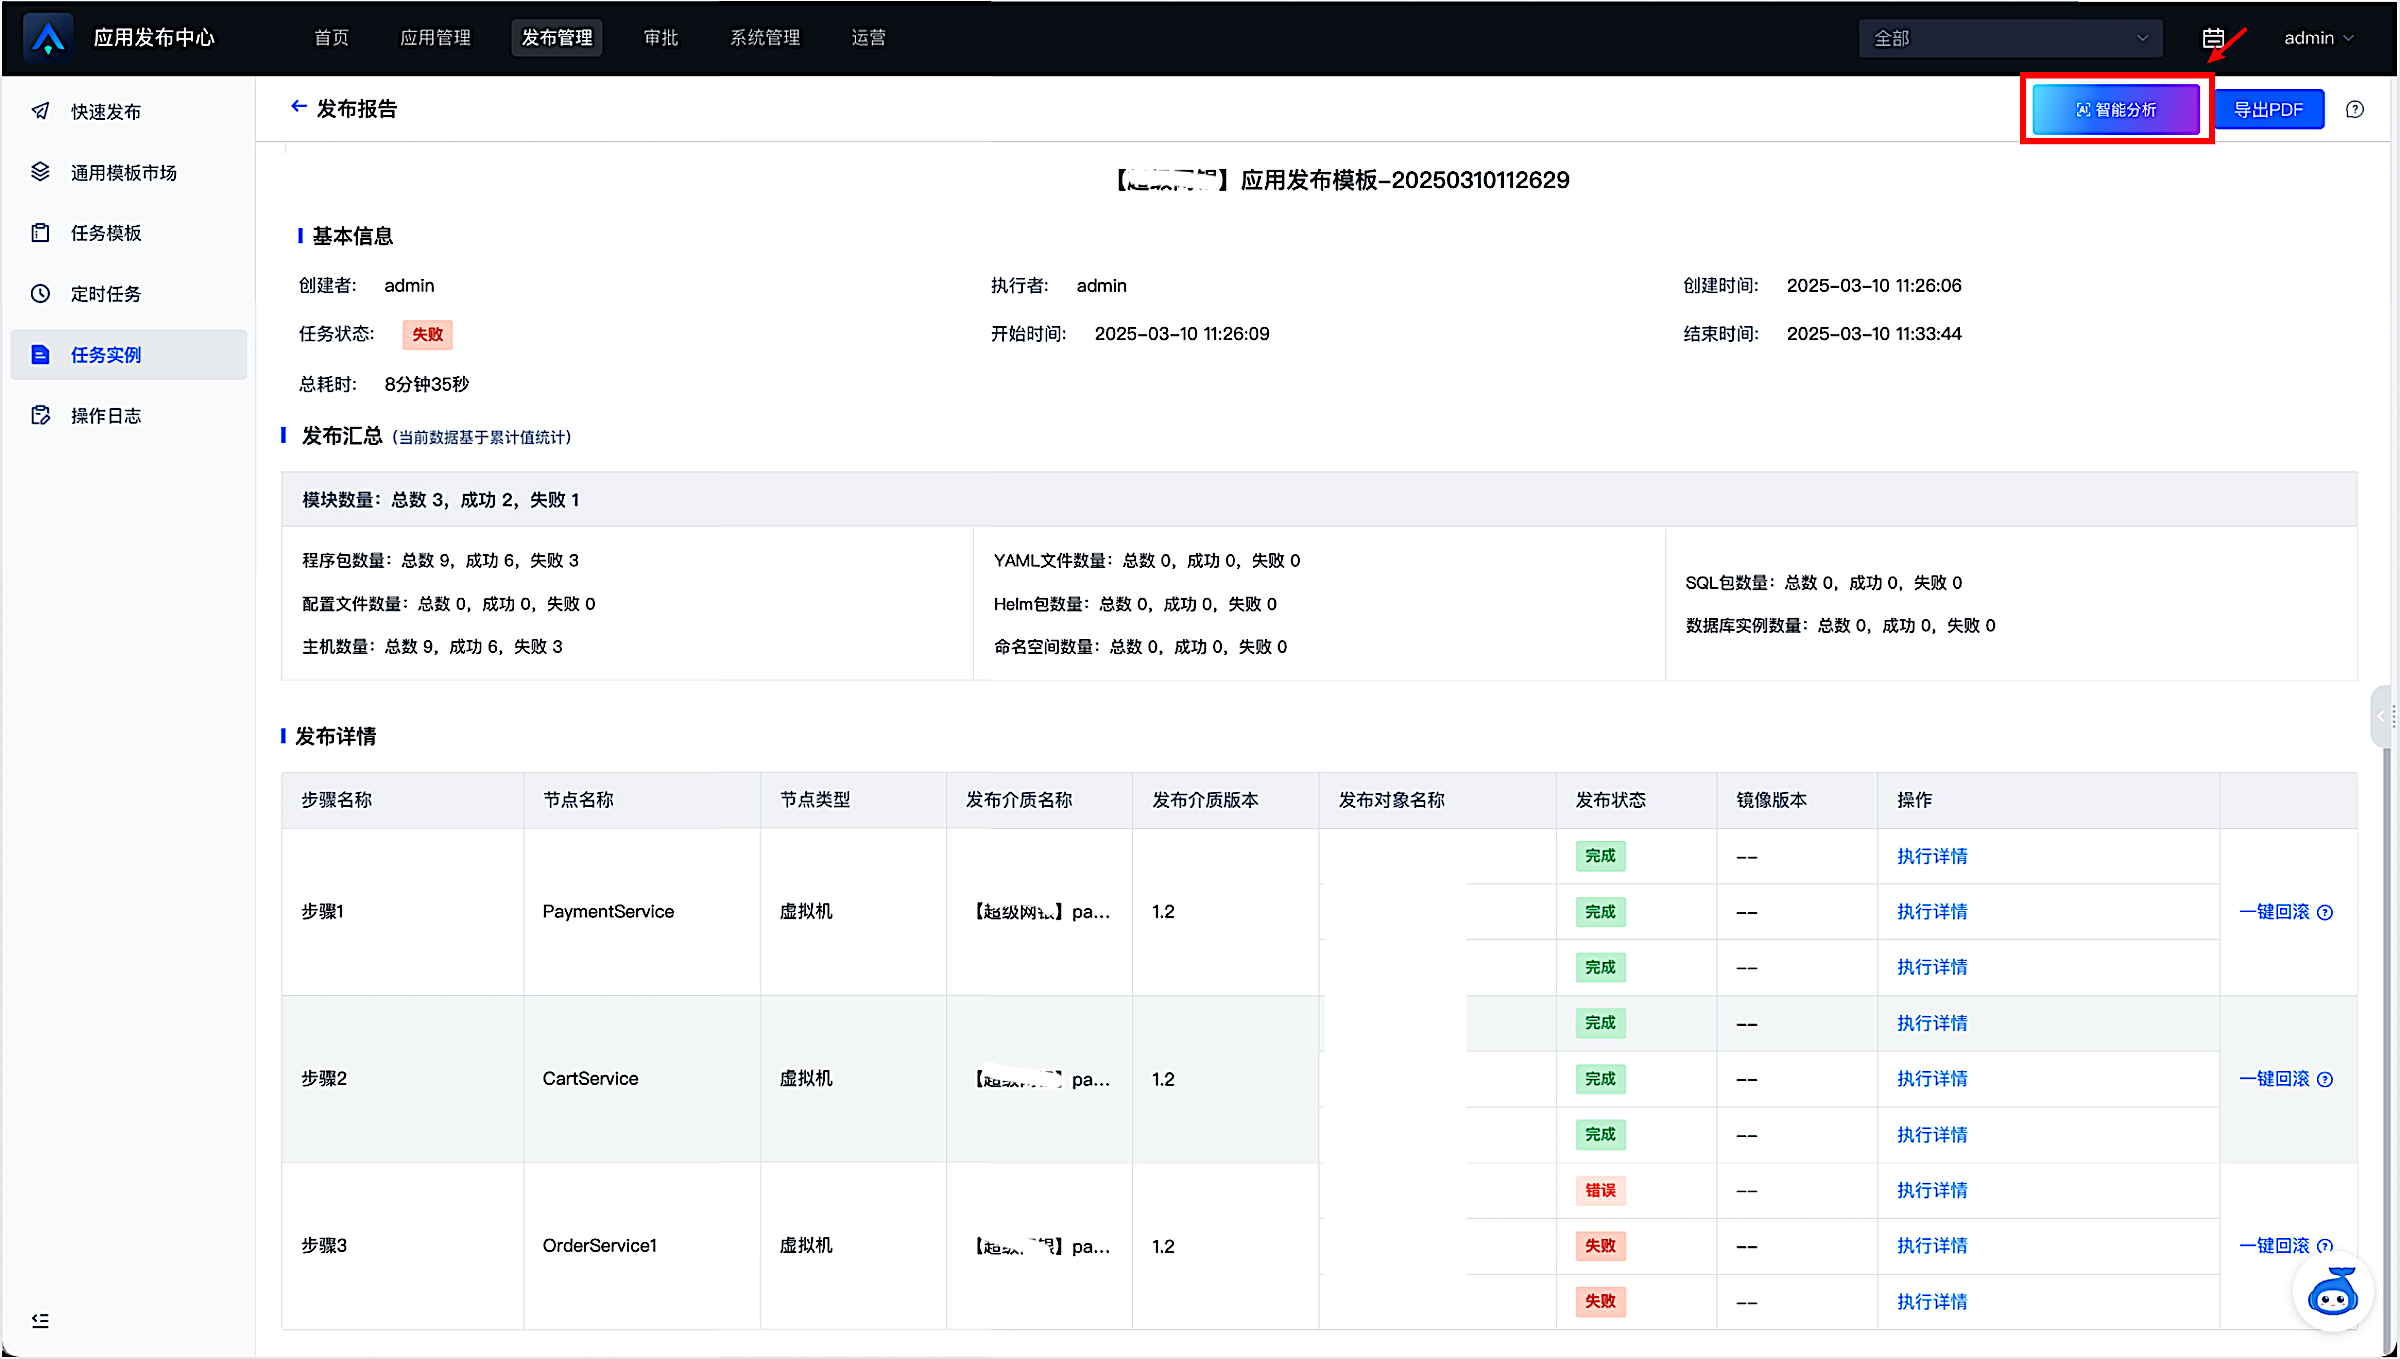The width and height of the screenshot is (2400, 1359).
Task: Open 执行详情 for the 错误 status row
Action: [1932, 1190]
